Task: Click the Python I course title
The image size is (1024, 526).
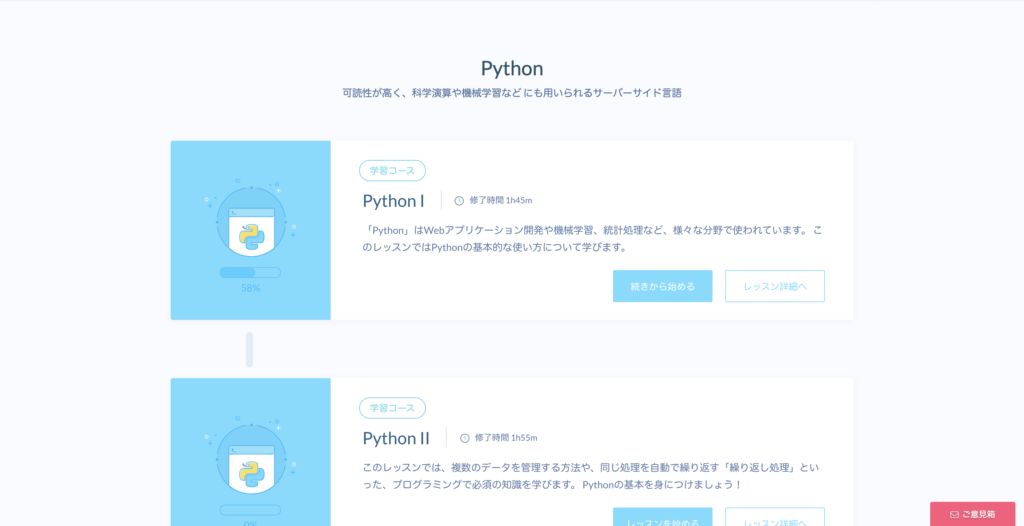Action: (x=394, y=201)
